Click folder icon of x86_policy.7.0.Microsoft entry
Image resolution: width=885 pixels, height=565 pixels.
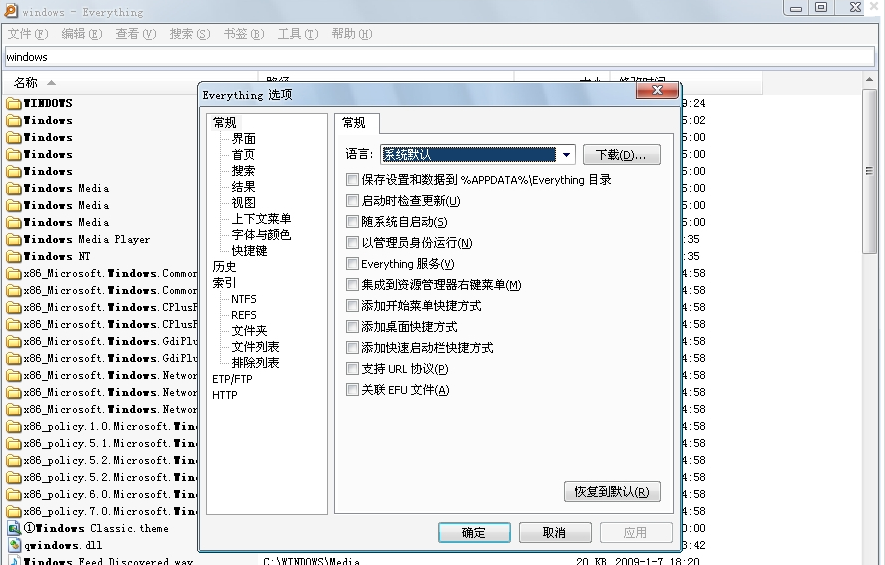tap(14, 511)
